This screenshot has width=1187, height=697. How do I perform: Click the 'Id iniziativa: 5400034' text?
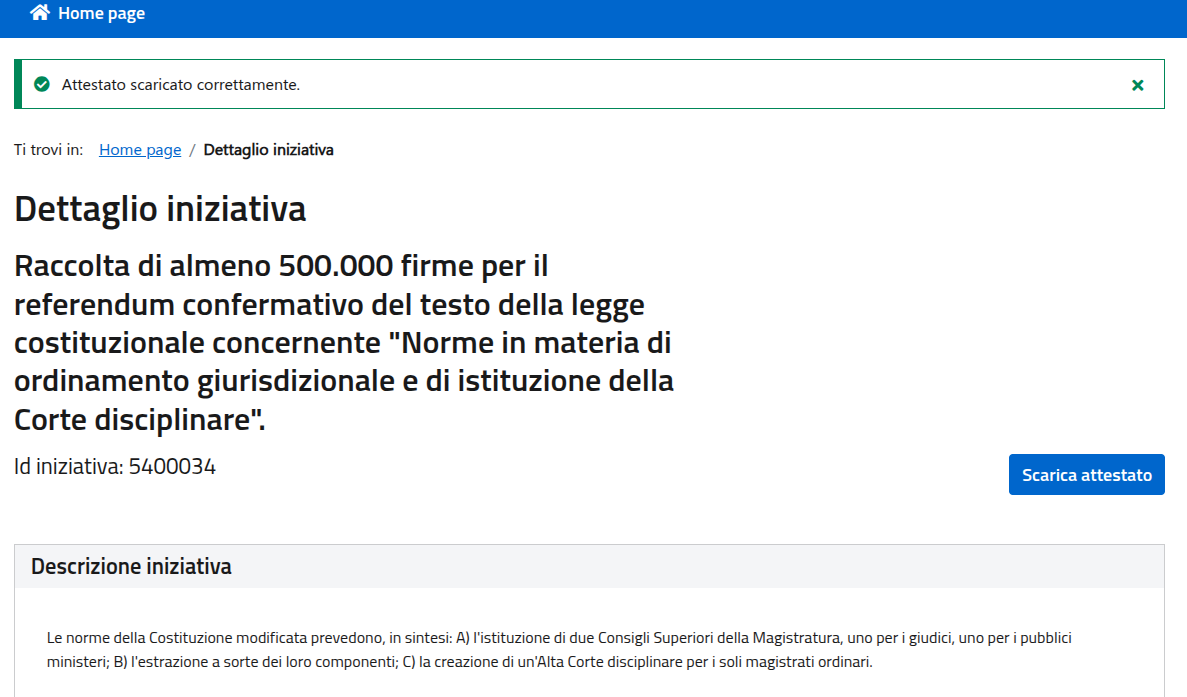click(x=115, y=466)
